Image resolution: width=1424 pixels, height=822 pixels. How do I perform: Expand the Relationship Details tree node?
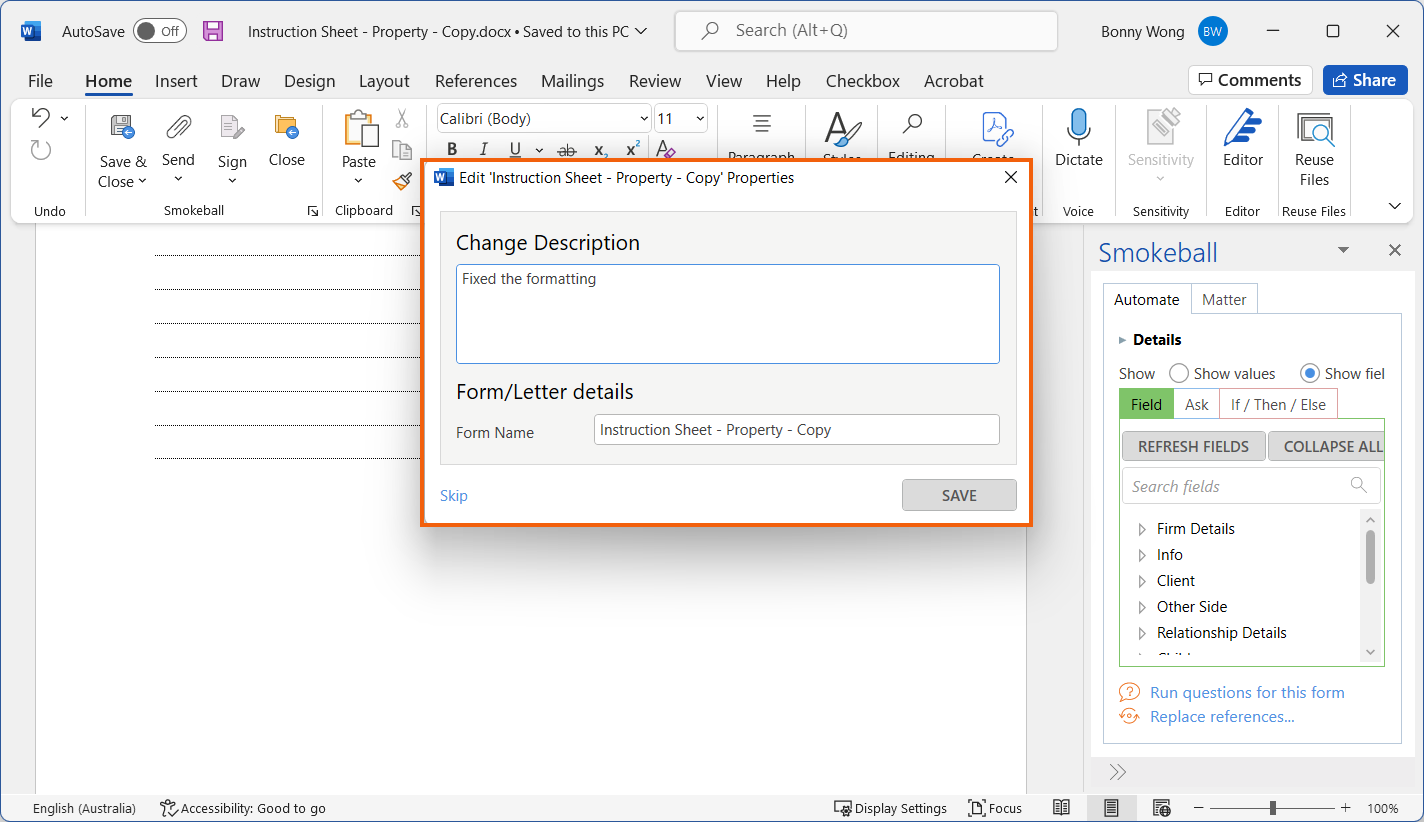(1142, 632)
